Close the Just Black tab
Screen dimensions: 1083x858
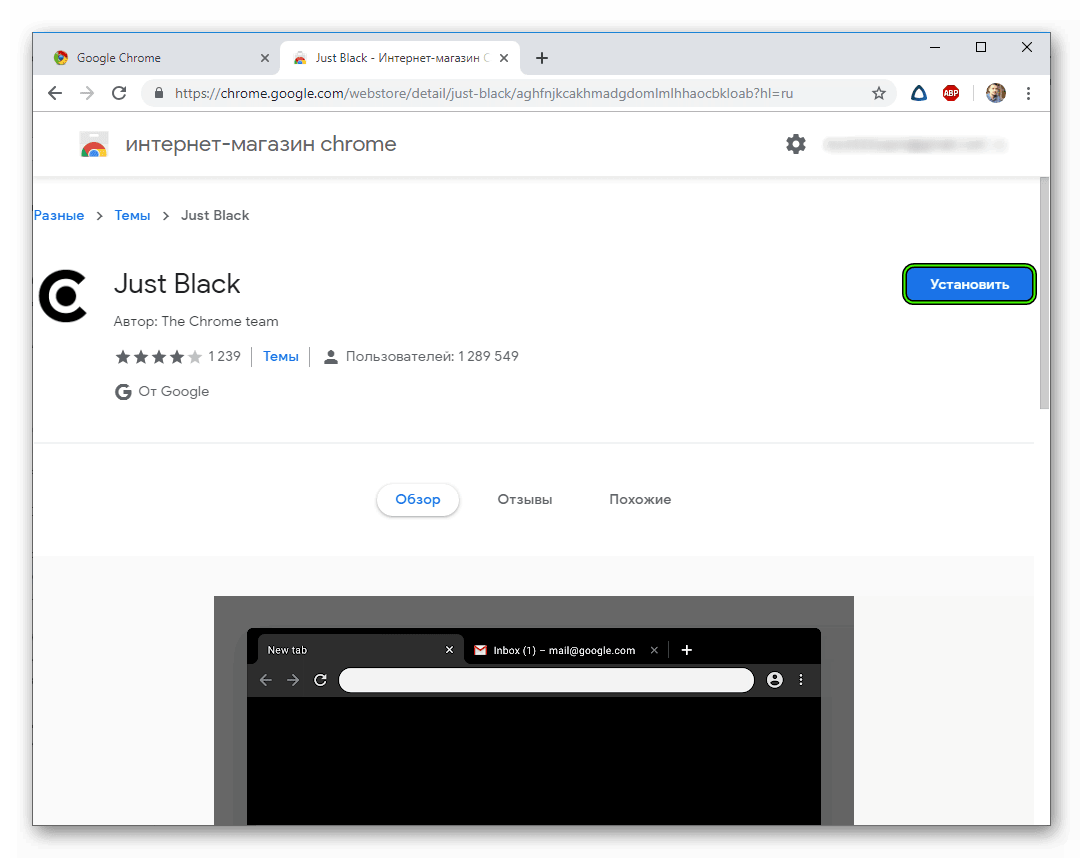pyautogui.click(x=504, y=58)
